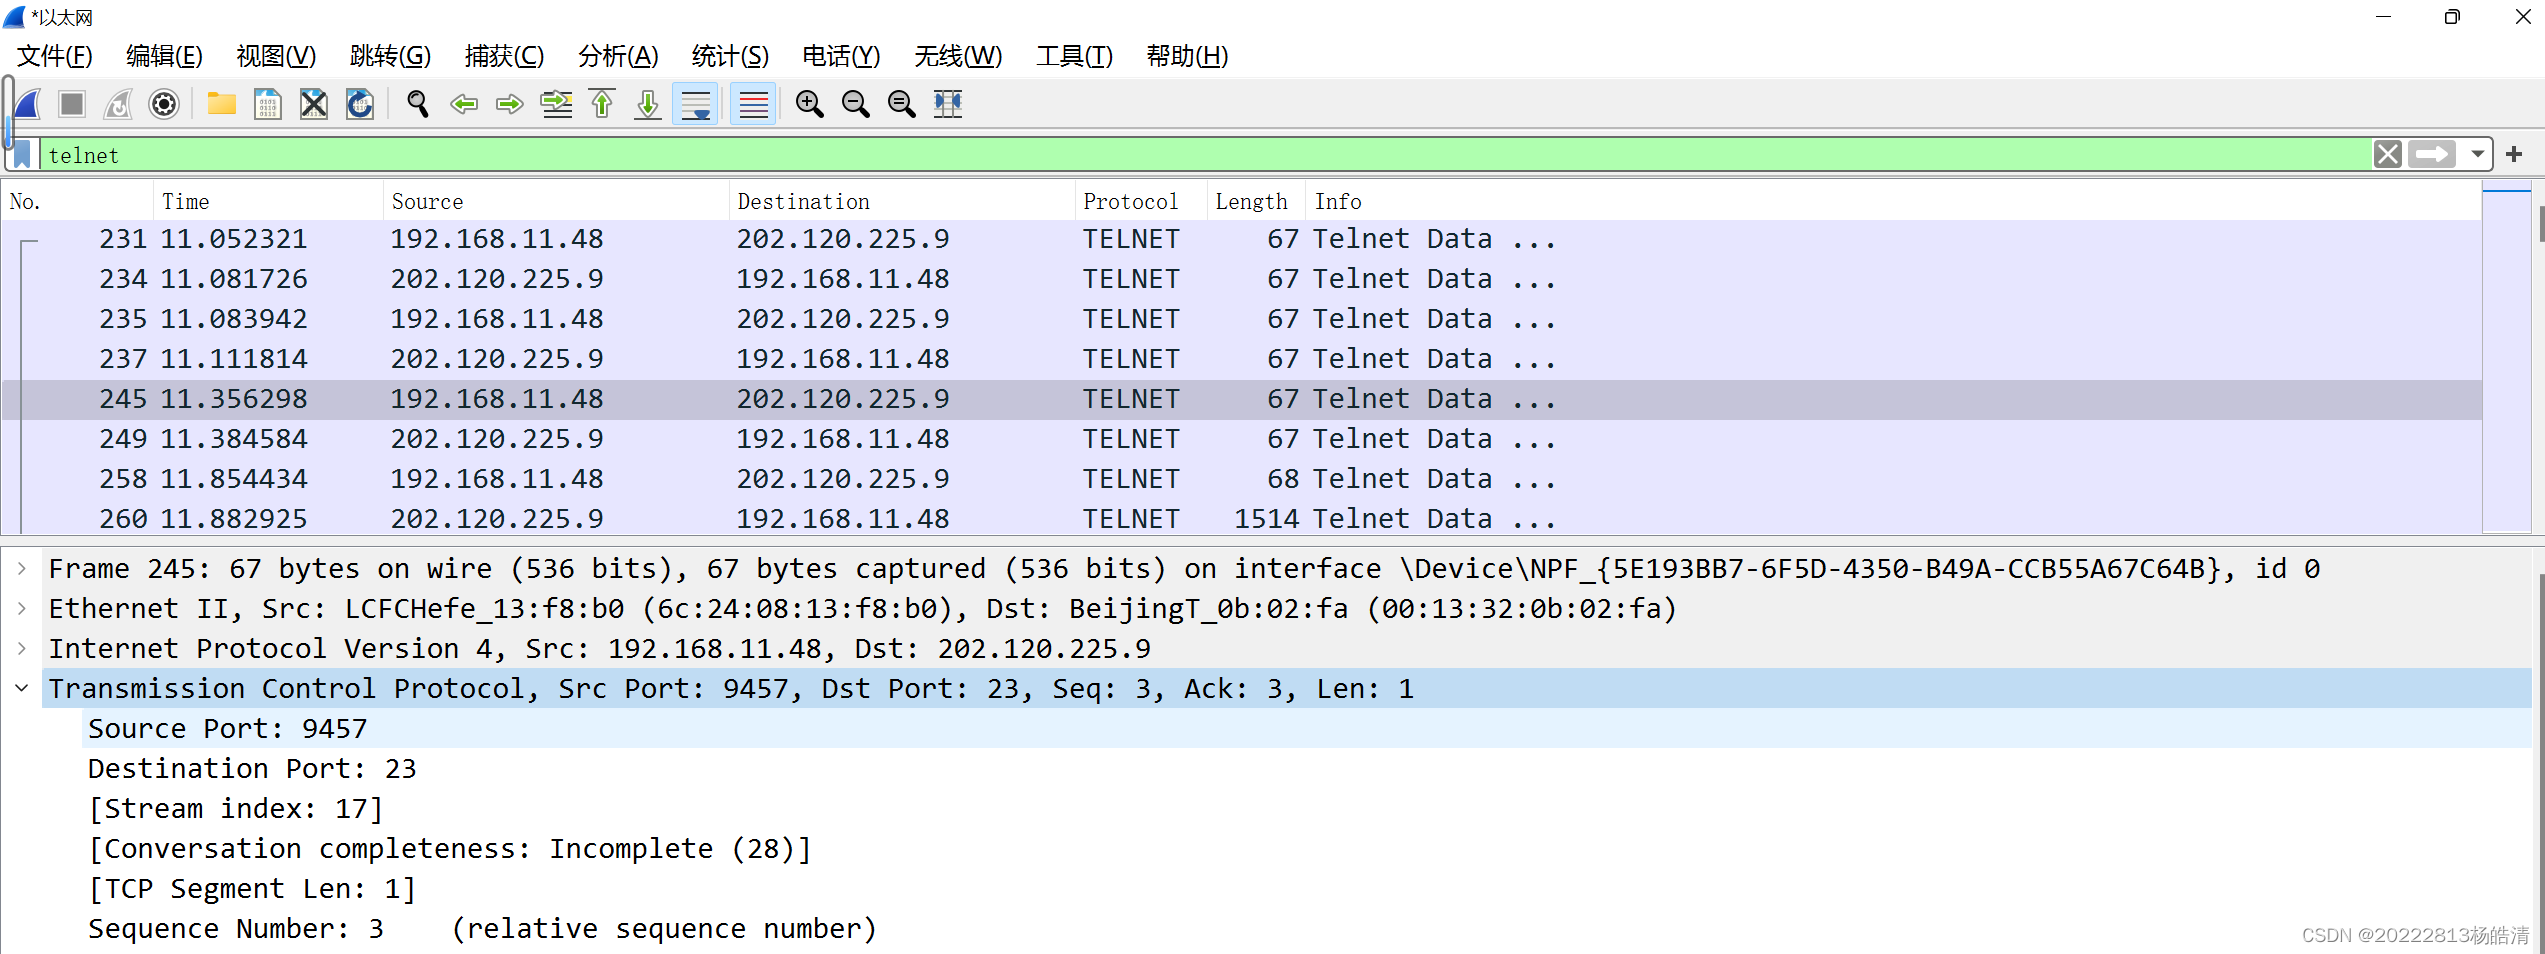
Task: Open the 跳转(G) menu
Action: coord(391,56)
